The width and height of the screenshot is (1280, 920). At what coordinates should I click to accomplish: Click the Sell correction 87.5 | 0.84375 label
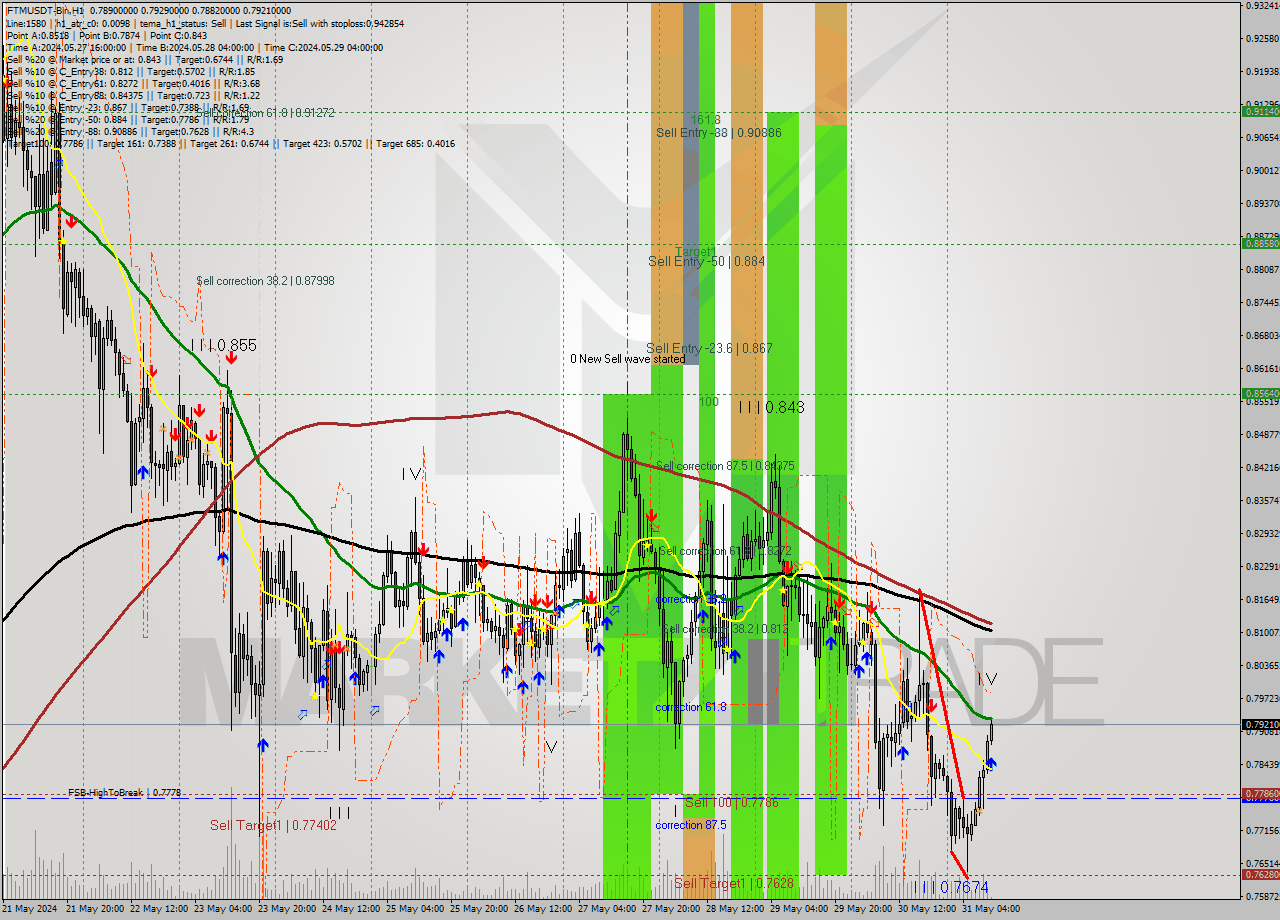[x=725, y=466]
